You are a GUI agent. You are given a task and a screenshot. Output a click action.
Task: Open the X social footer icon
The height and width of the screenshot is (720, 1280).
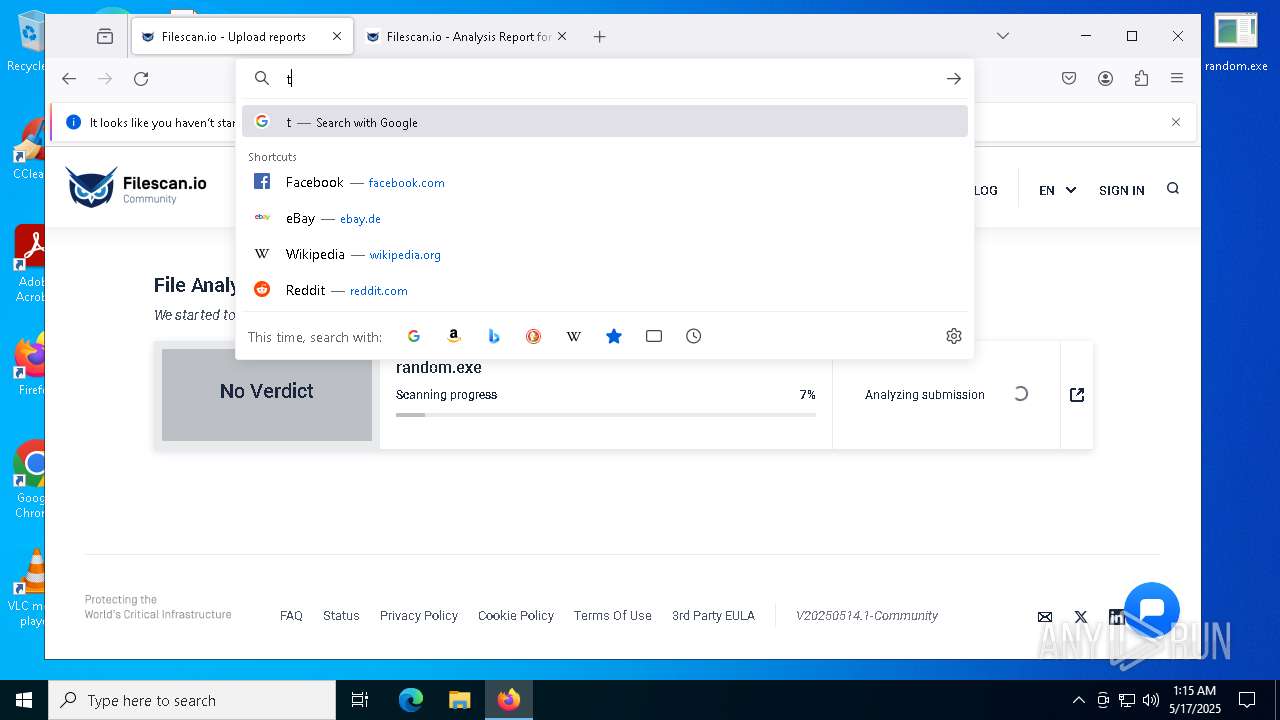tap(1081, 617)
